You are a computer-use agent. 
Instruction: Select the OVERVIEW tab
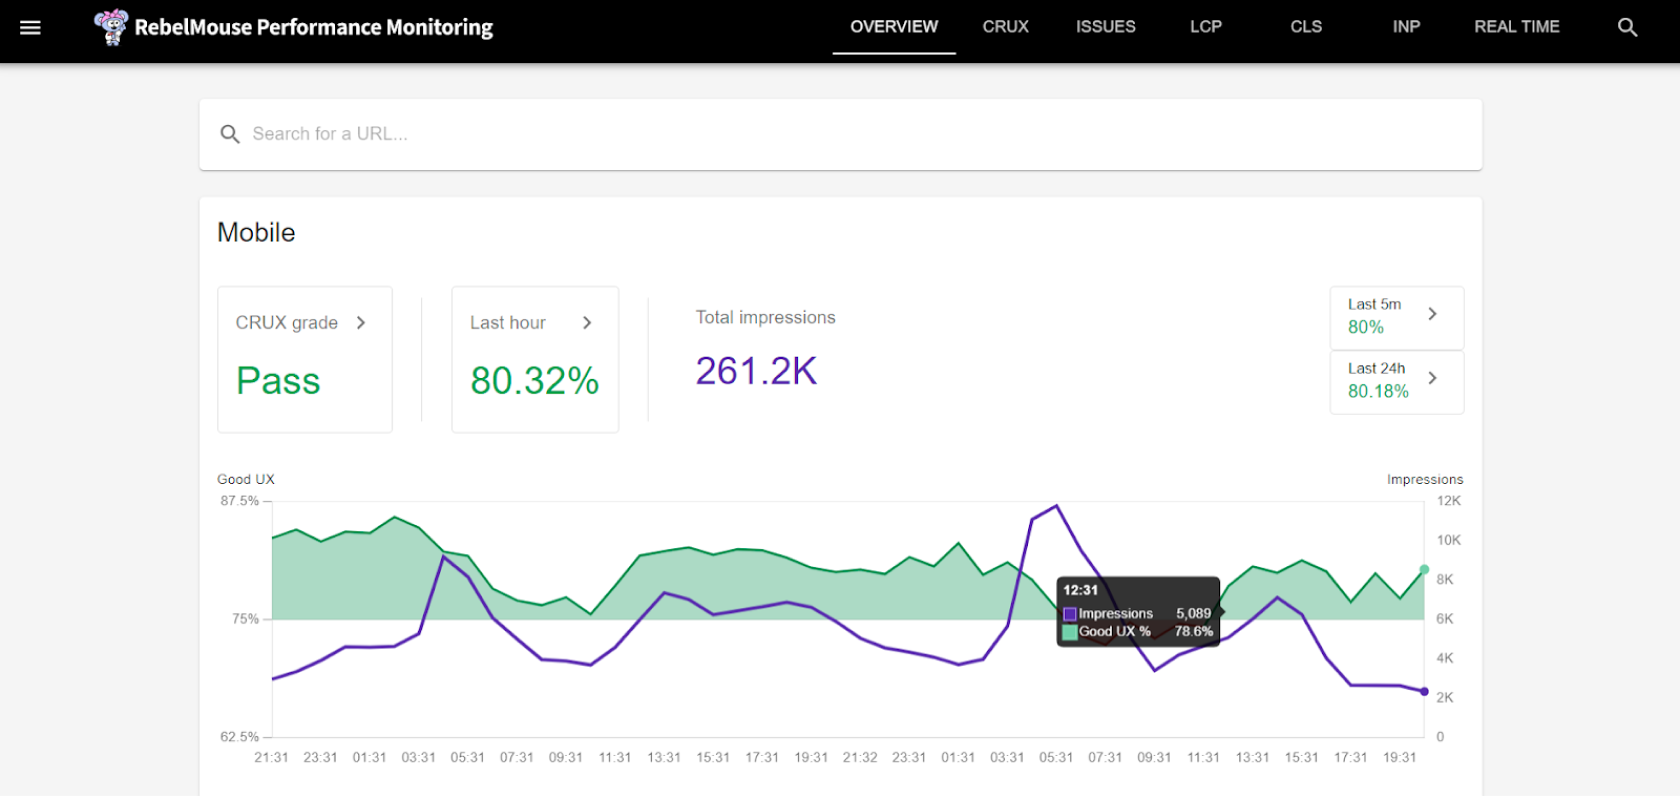tap(894, 27)
